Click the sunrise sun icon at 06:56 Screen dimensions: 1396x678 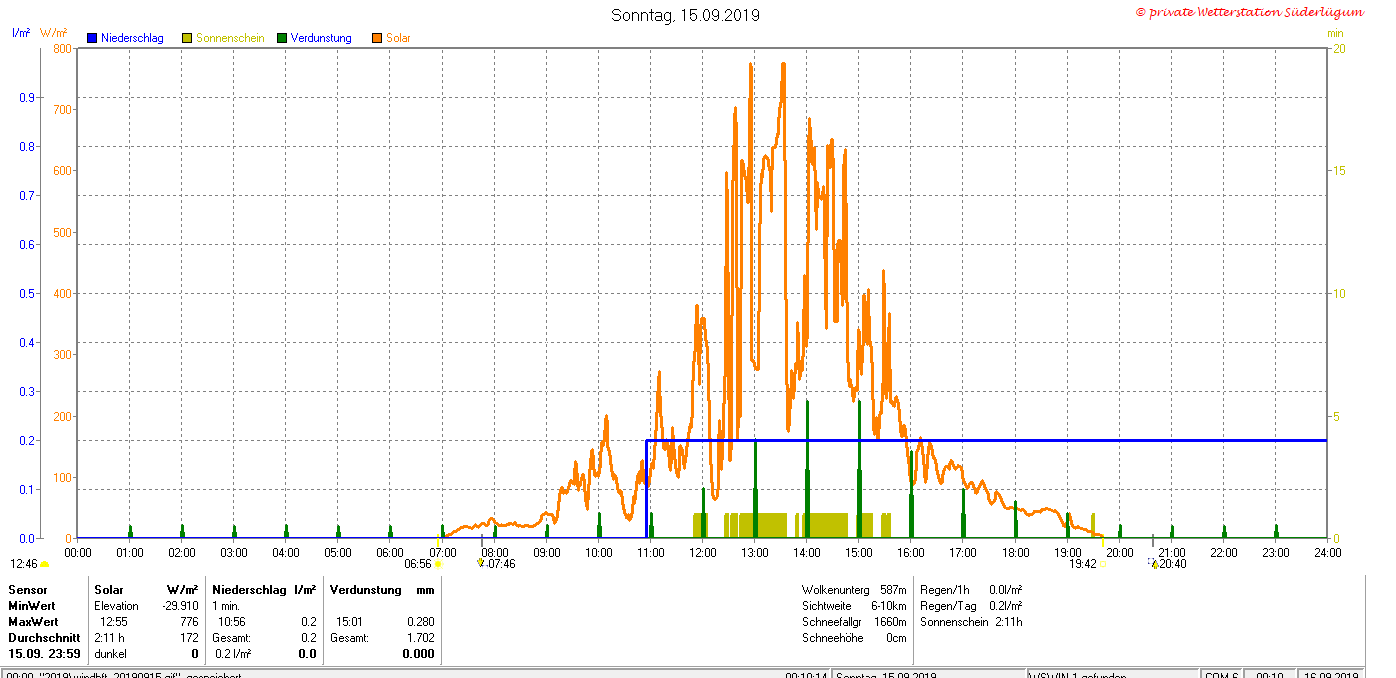pos(438,564)
